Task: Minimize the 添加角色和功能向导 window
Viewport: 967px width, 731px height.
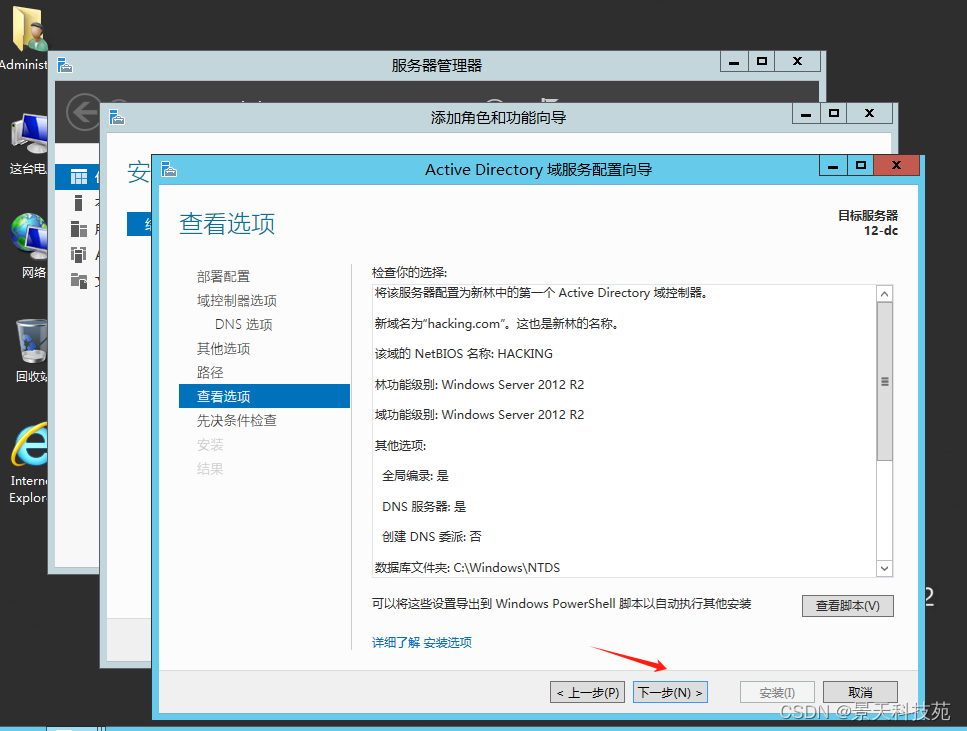Action: point(805,114)
